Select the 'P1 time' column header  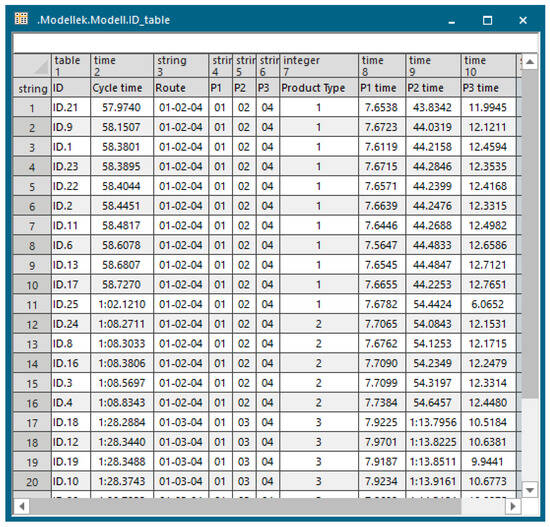click(x=382, y=88)
